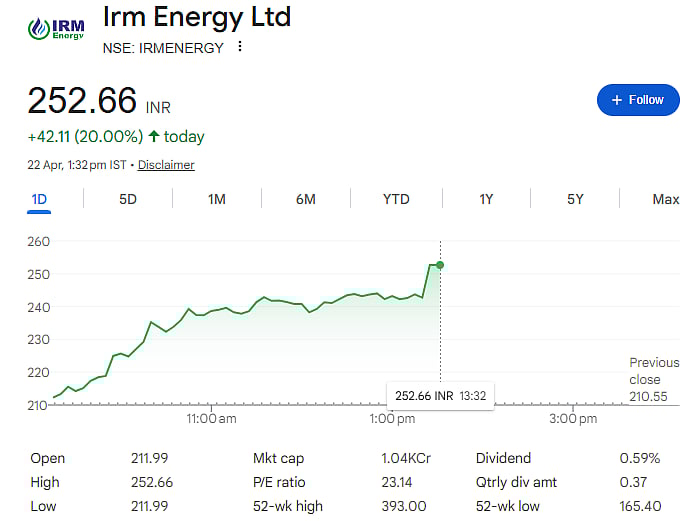Viewport: 696px width, 521px height.
Task: Select the 6M chart range tab
Action: [x=306, y=199]
